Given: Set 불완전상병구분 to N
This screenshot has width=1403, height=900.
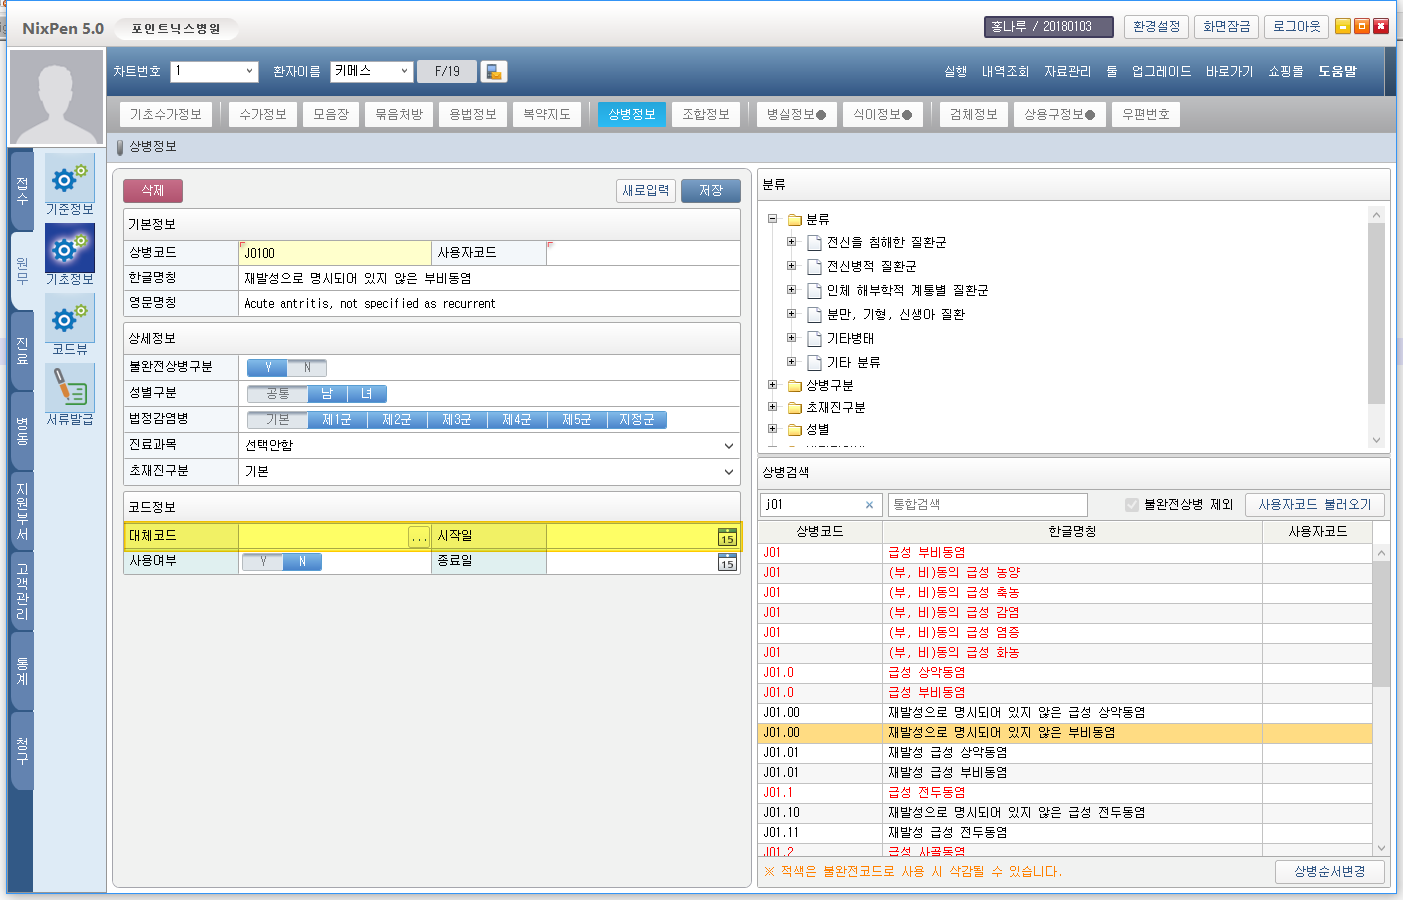Looking at the screenshot, I should [x=307, y=367].
